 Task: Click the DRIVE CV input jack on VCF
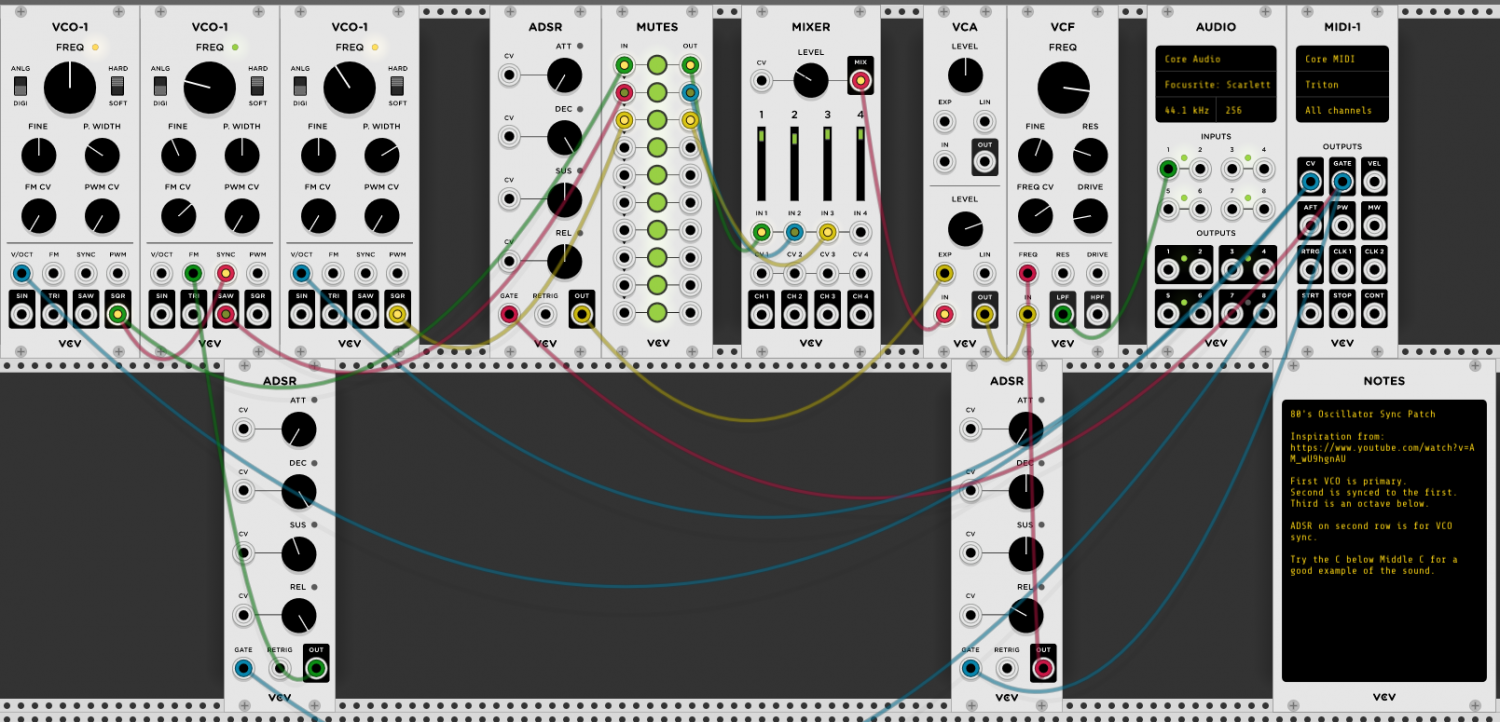click(1098, 273)
